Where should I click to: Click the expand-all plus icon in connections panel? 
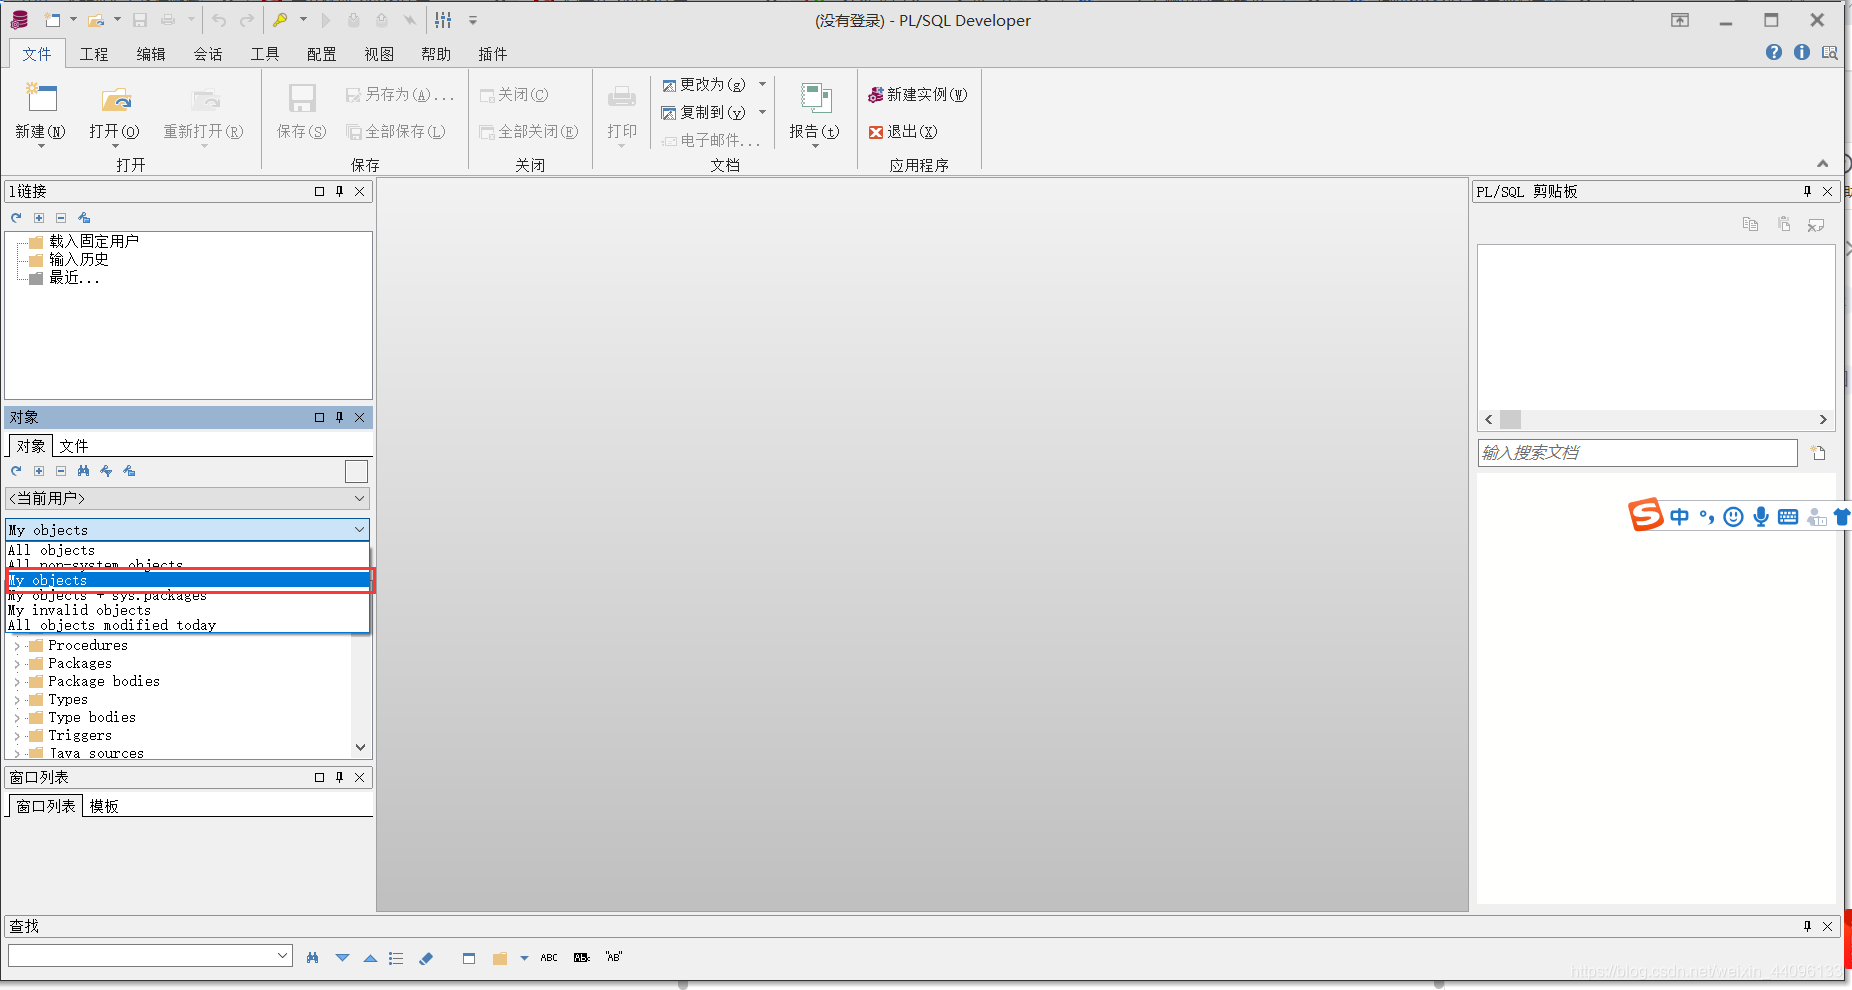coord(39,217)
